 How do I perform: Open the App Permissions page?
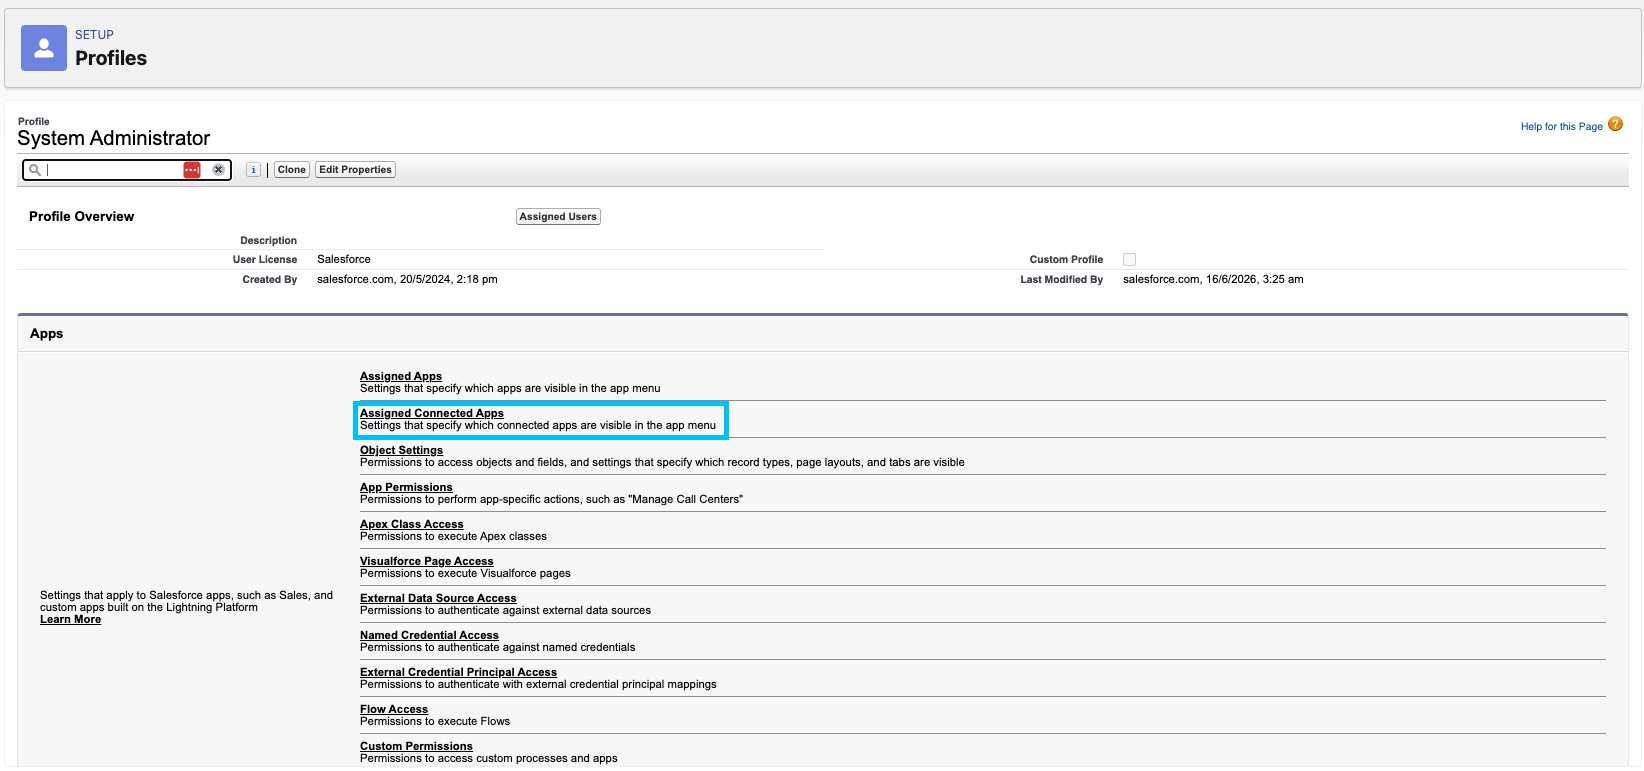(x=406, y=487)
